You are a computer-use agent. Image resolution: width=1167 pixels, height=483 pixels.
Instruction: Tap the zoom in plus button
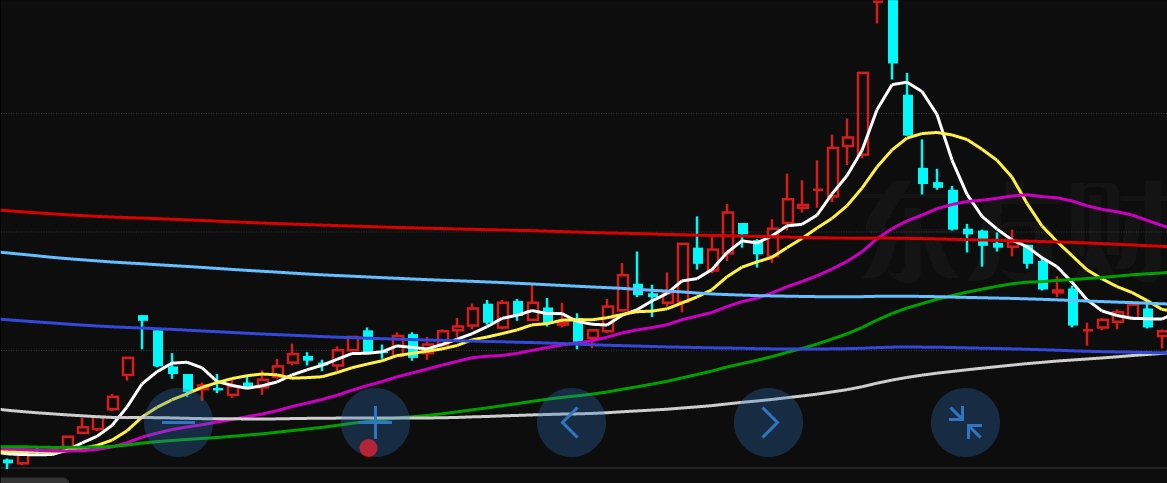click(x=375, y=423)
